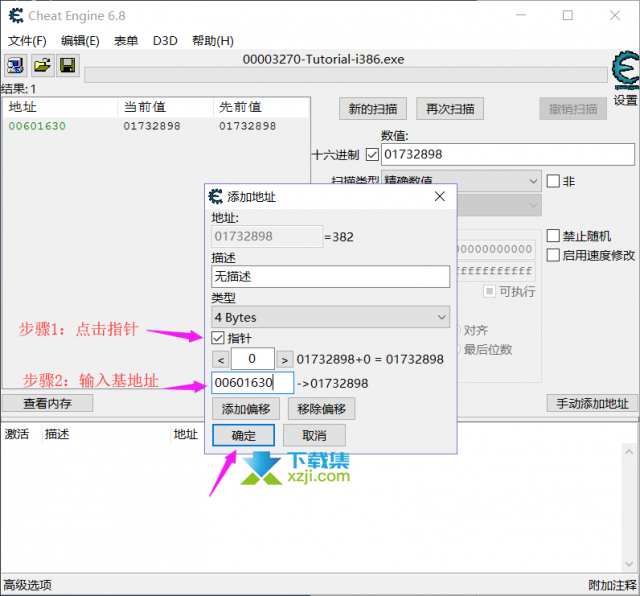
Task: Click the 添加偏移 button
Action: 246,409
